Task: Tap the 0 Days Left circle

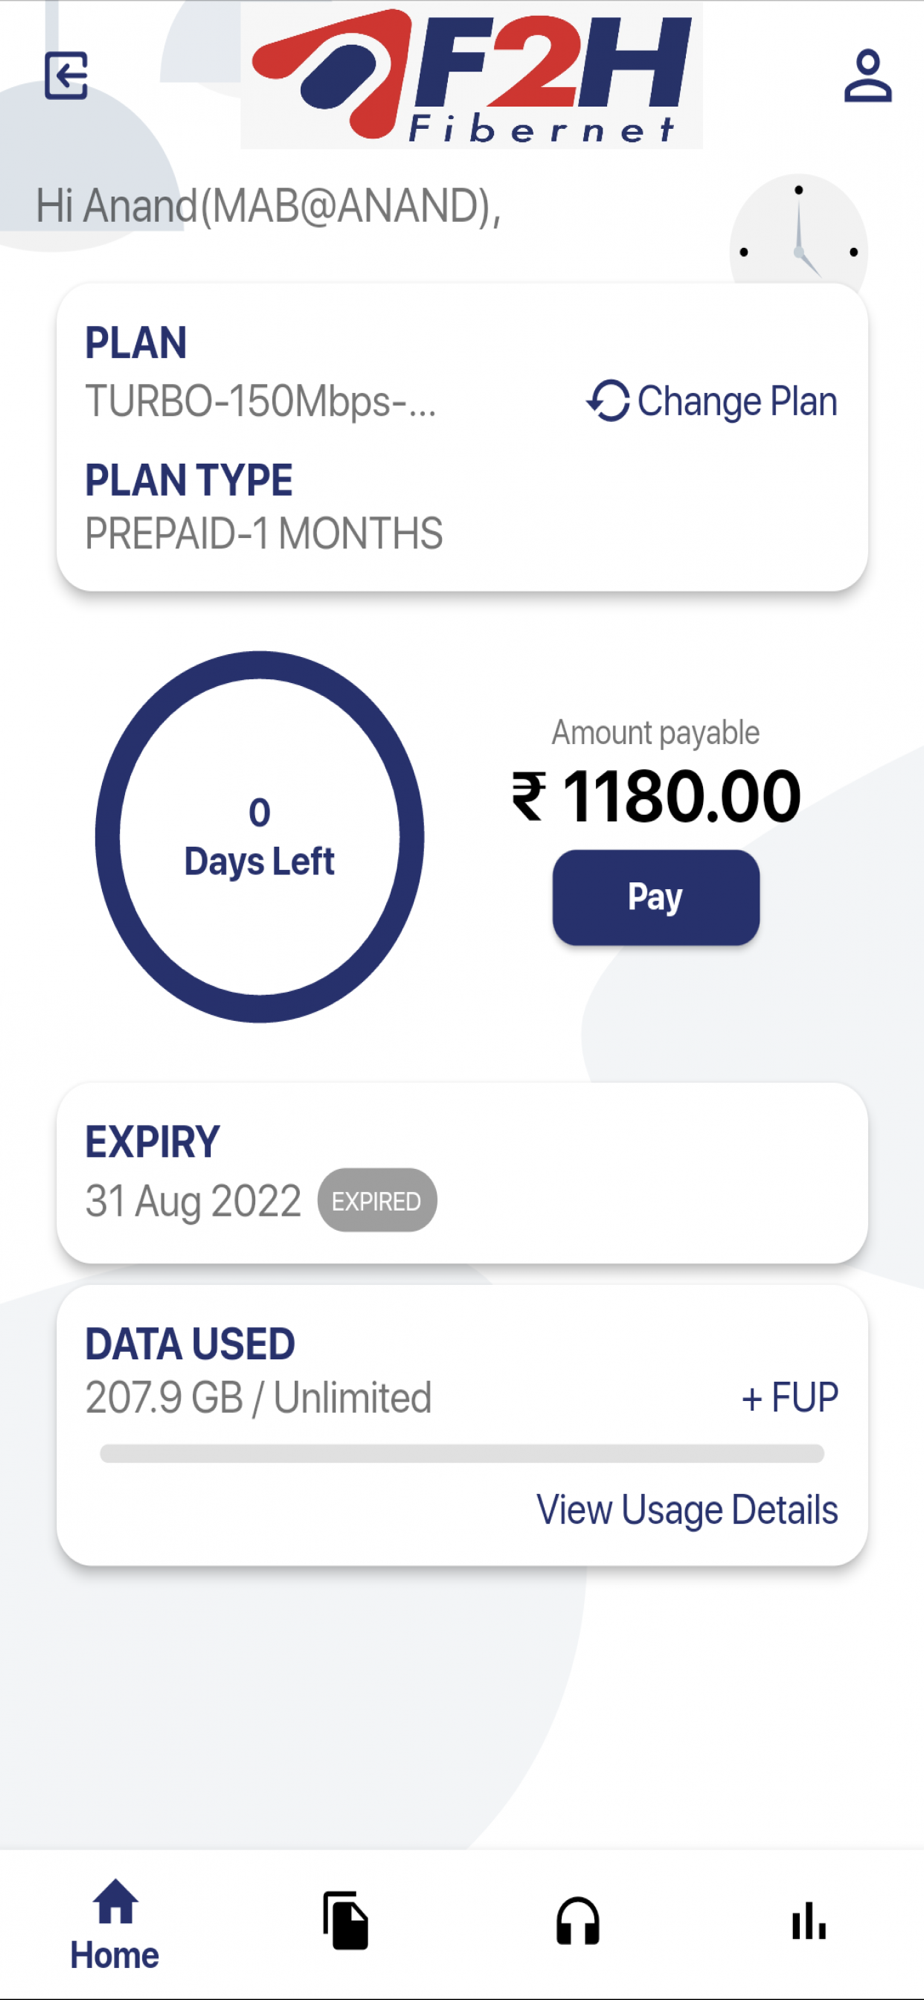Action: pyautogui.click(x=260, y=837)
